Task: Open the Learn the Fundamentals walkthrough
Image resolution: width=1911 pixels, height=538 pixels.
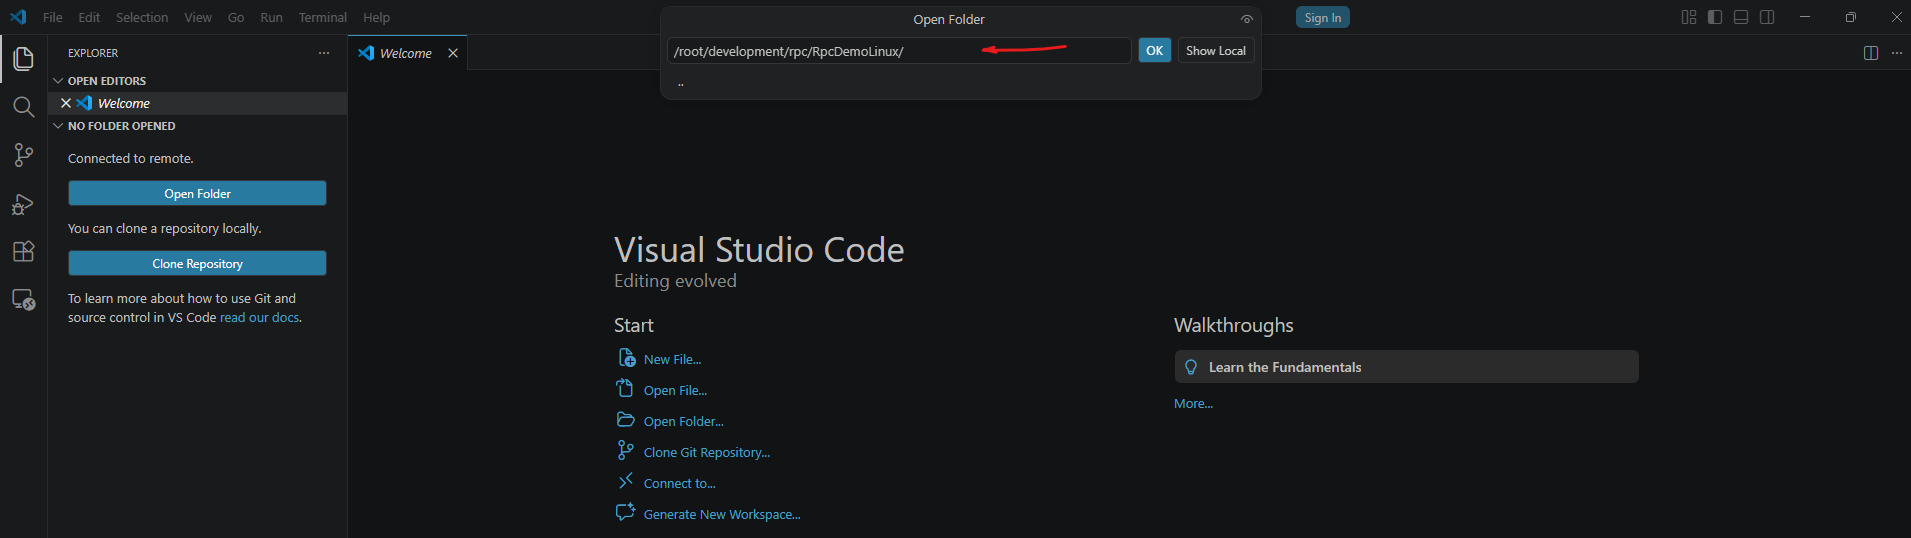Action: [1406, 367]
